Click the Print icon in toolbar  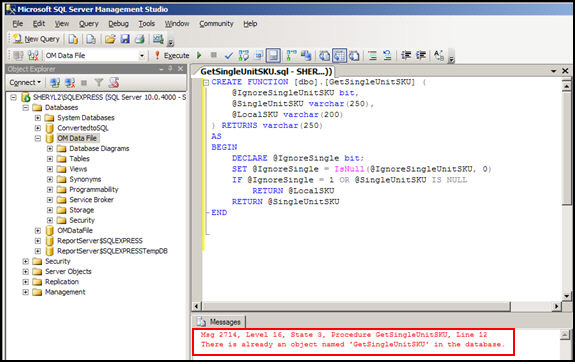coord(139,39)
